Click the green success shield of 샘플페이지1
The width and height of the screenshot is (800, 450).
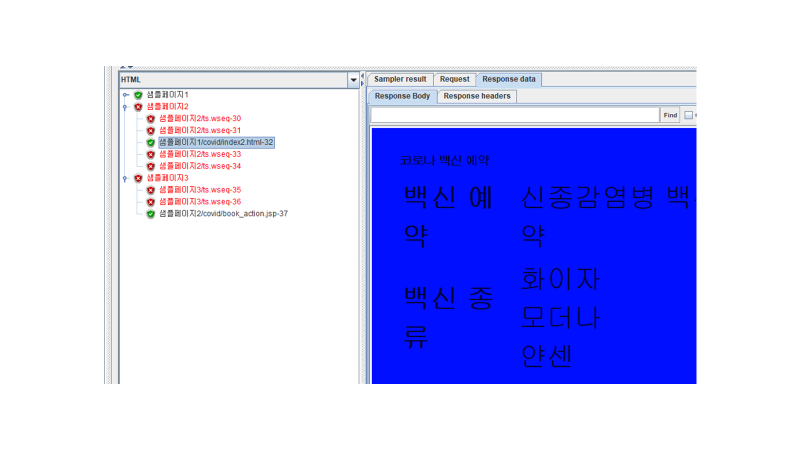pyautogui.click(x=138, y=95)
